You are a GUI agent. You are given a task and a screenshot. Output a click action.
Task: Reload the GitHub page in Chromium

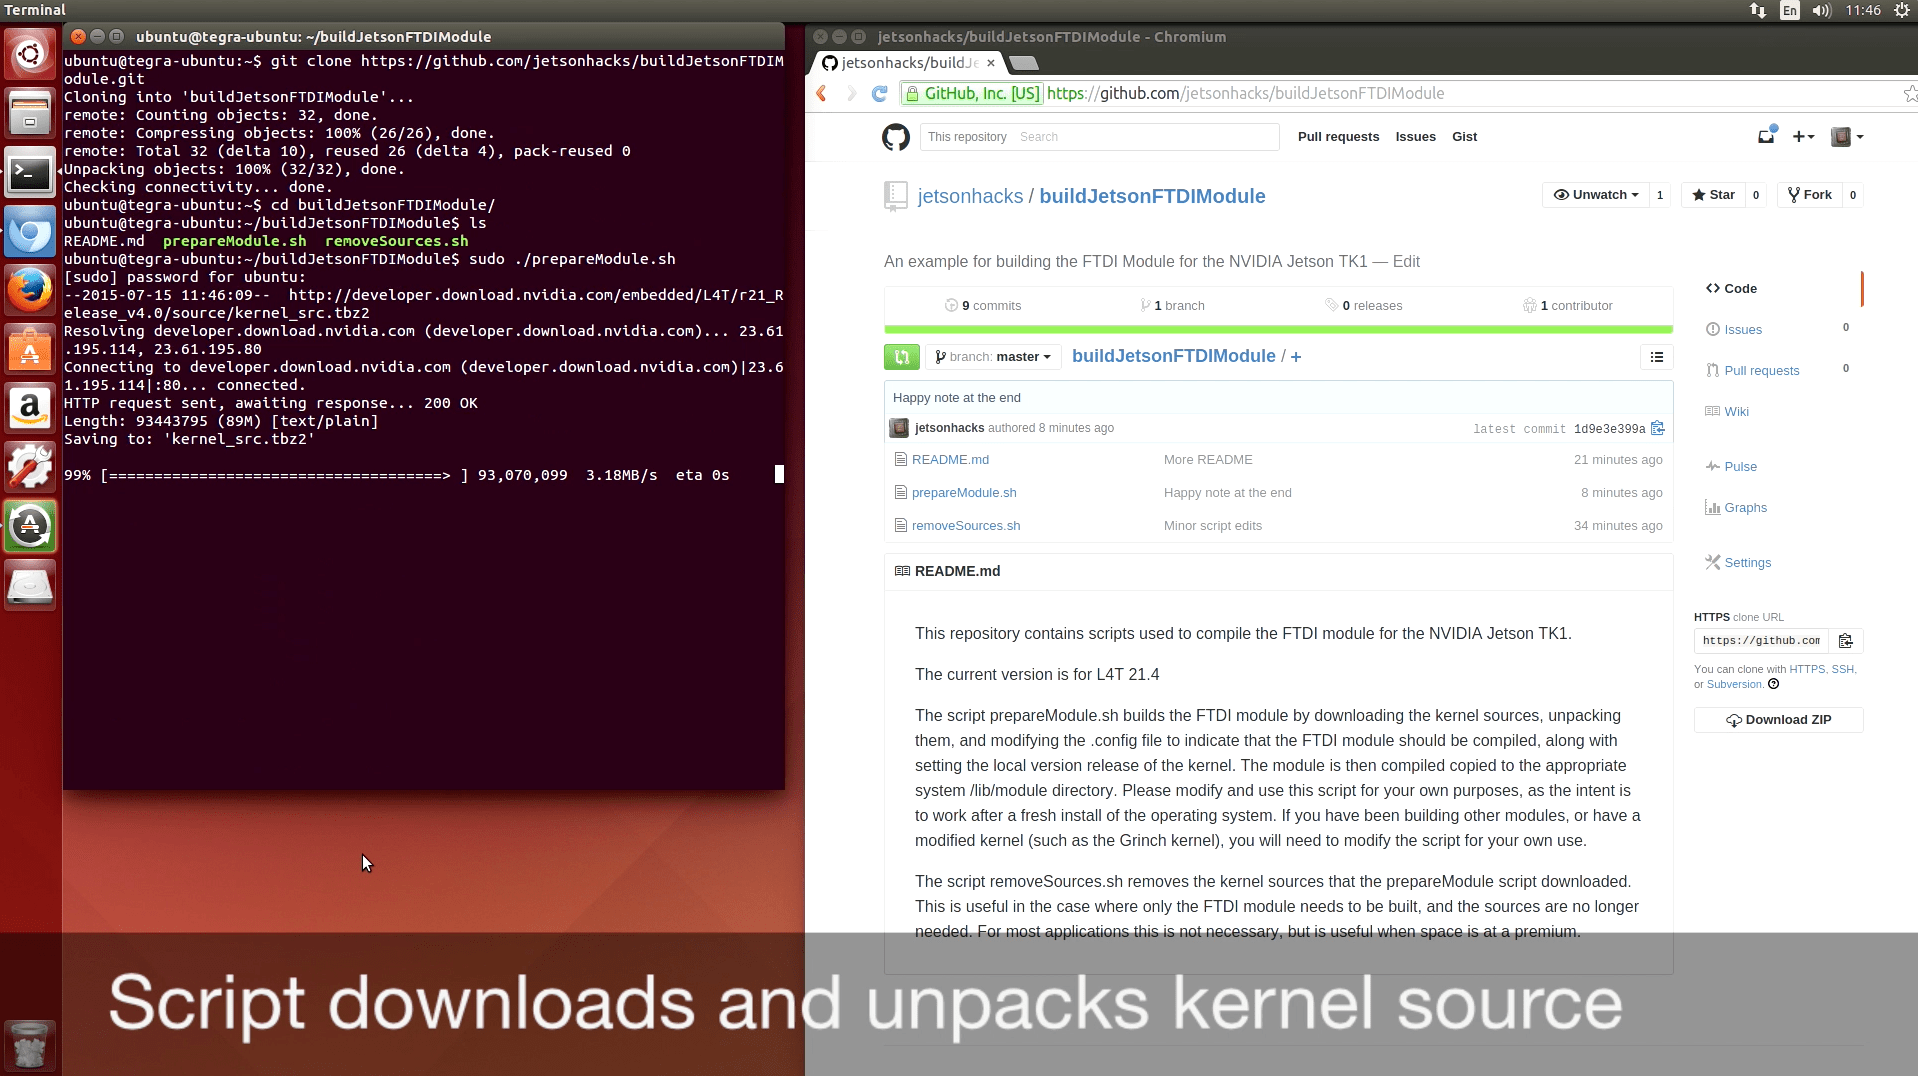point(880,93)
